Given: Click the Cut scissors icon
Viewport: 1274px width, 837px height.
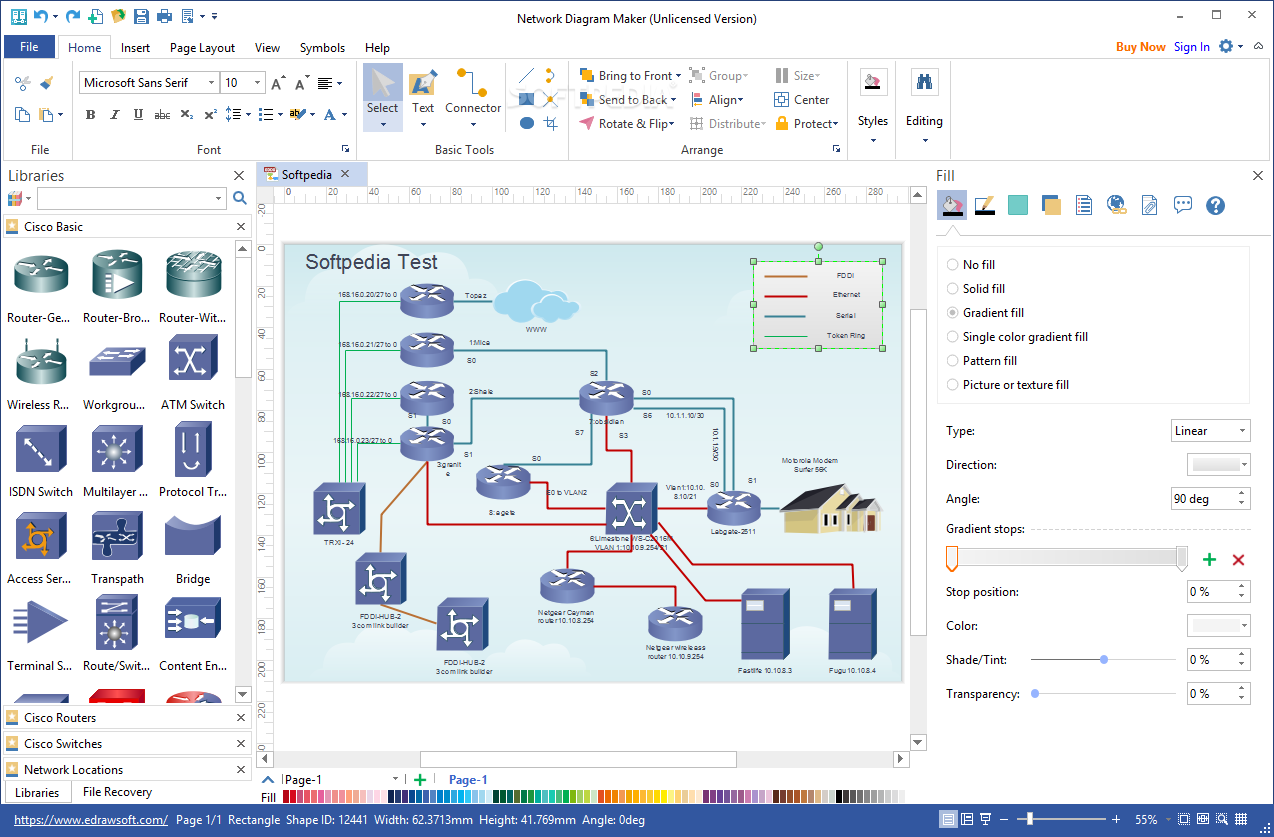Looking at the screenshot, I should (23, 83).
